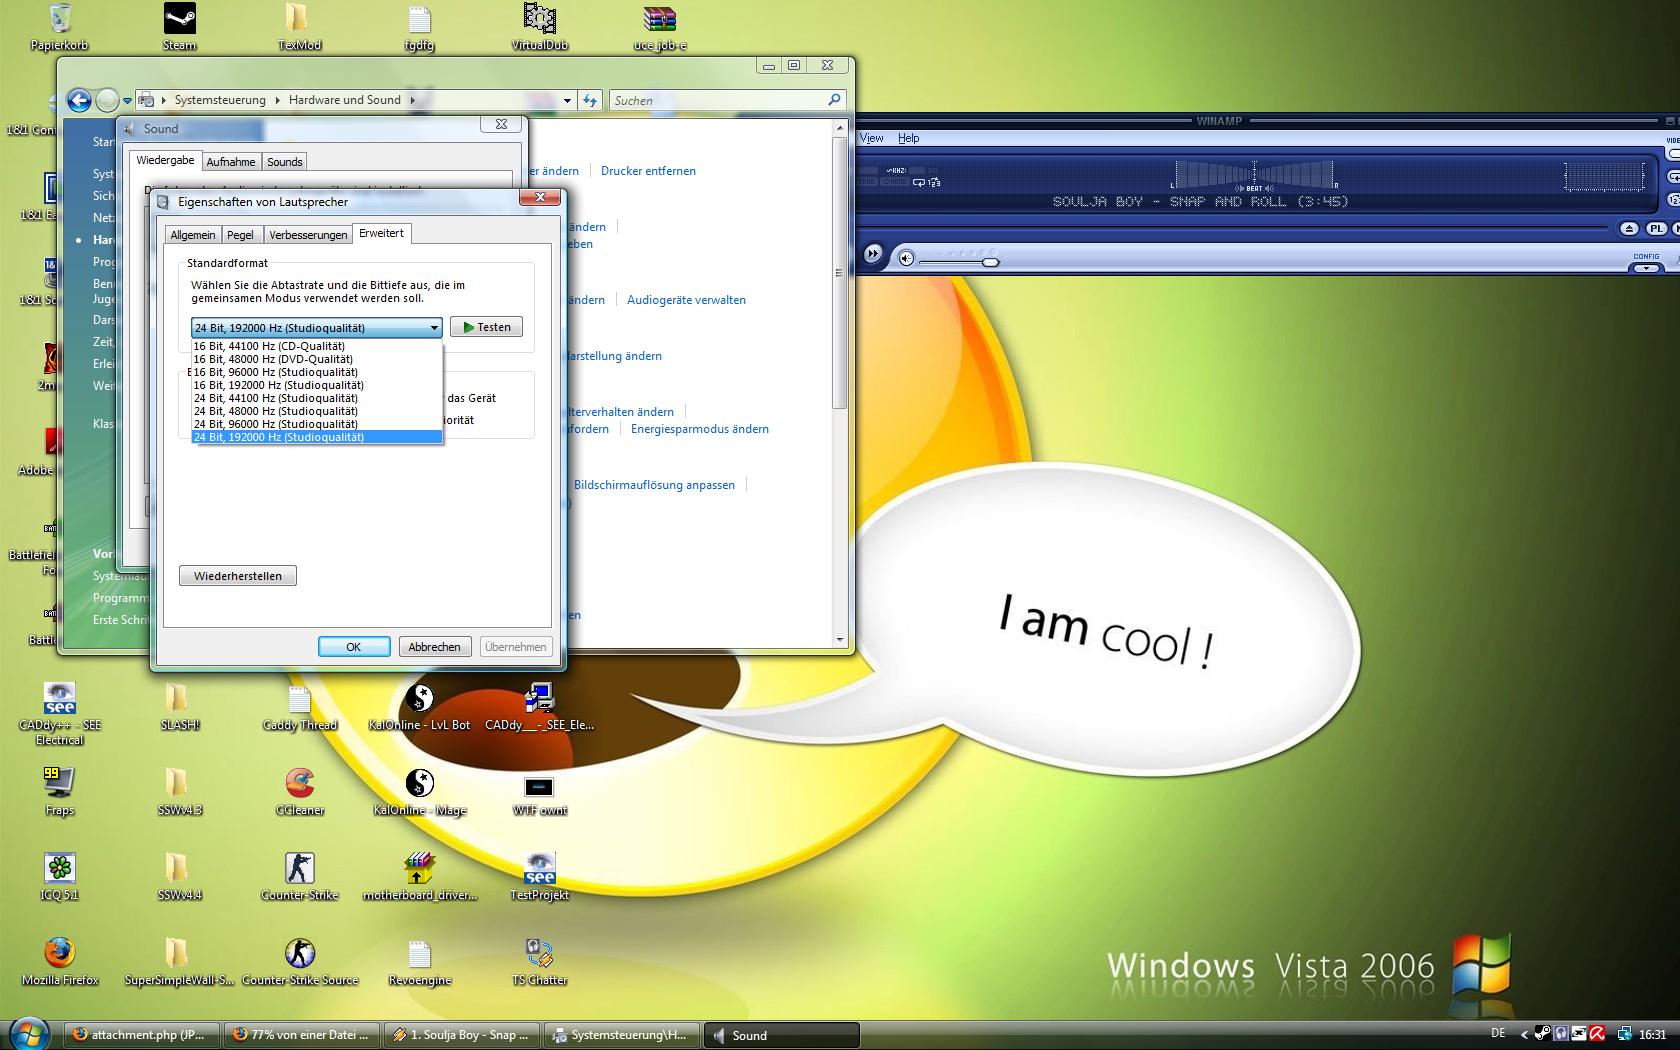Click the Systemsteuerung breadcrumb in address bar
This screenshot has width=1680, height=1050.
point(220,100)
